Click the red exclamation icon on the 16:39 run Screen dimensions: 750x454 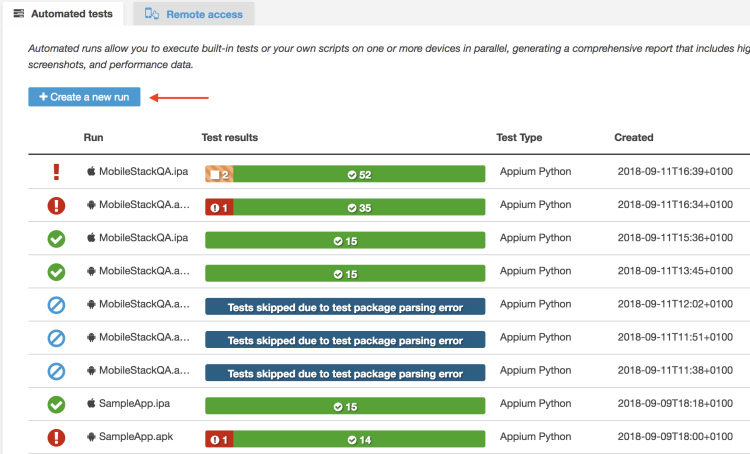click(57, 172)
